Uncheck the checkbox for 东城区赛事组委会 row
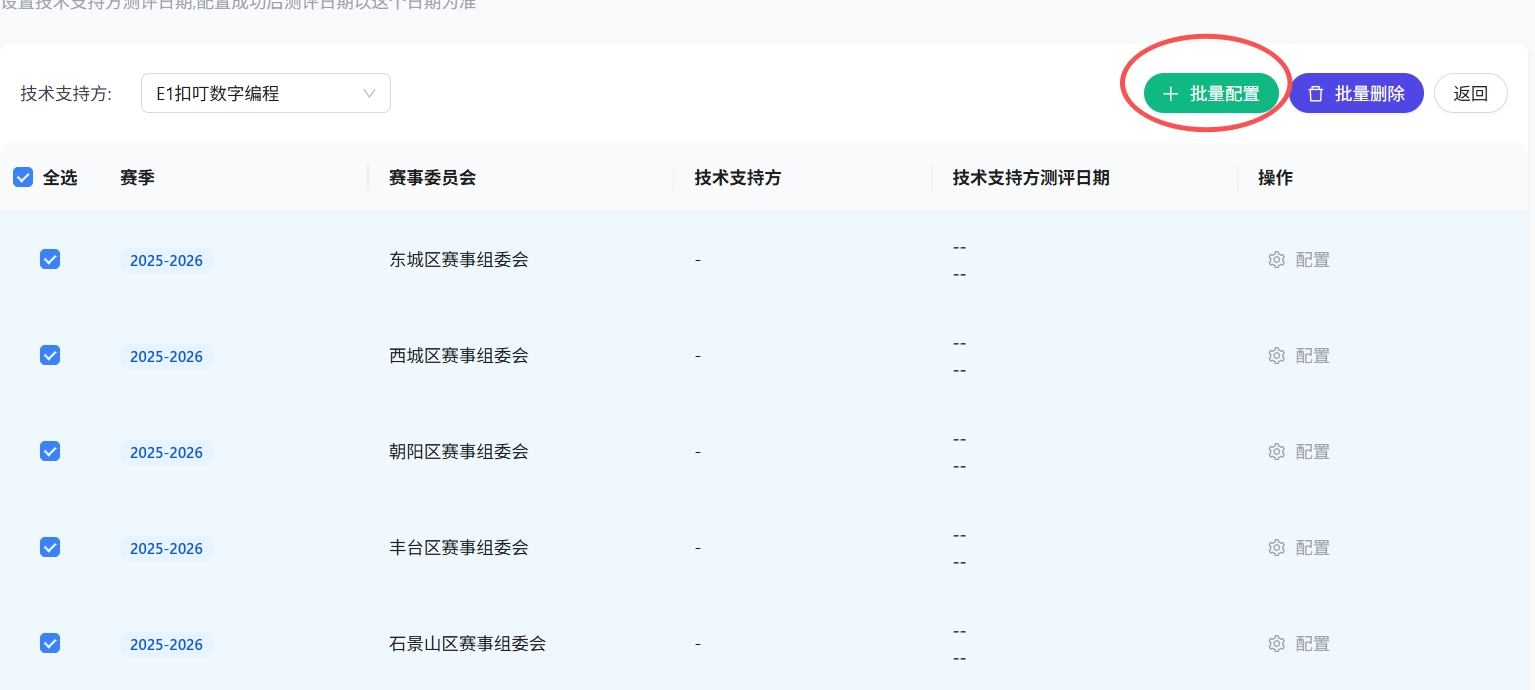This screenshot has width=1535, height=690. tap(50, 259)
